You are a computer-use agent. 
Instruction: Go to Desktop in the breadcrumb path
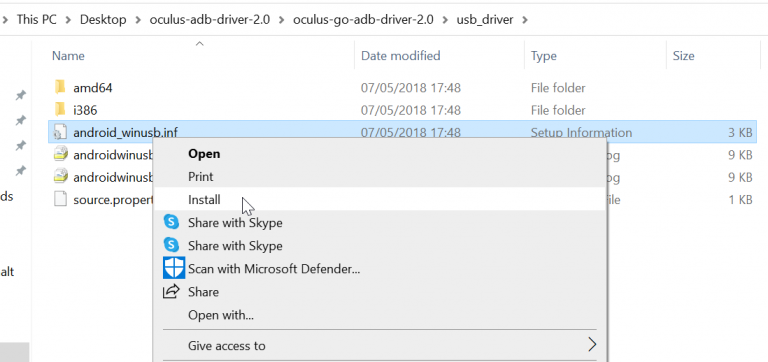pos(103,20)
